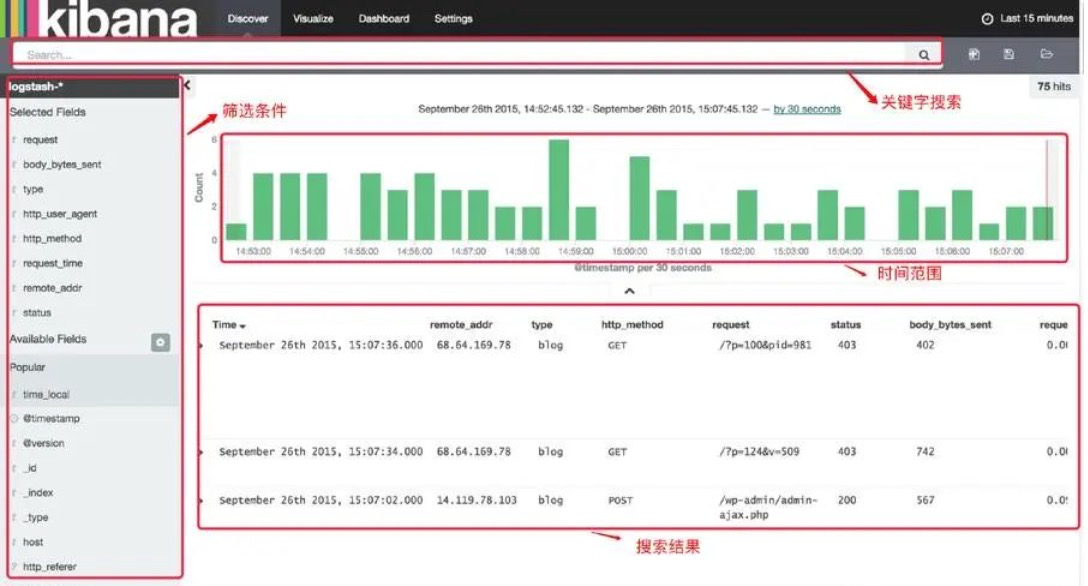Open the Dashboard tab
This screenshot has height=586, width=1088.
click(x=384, y=19)
